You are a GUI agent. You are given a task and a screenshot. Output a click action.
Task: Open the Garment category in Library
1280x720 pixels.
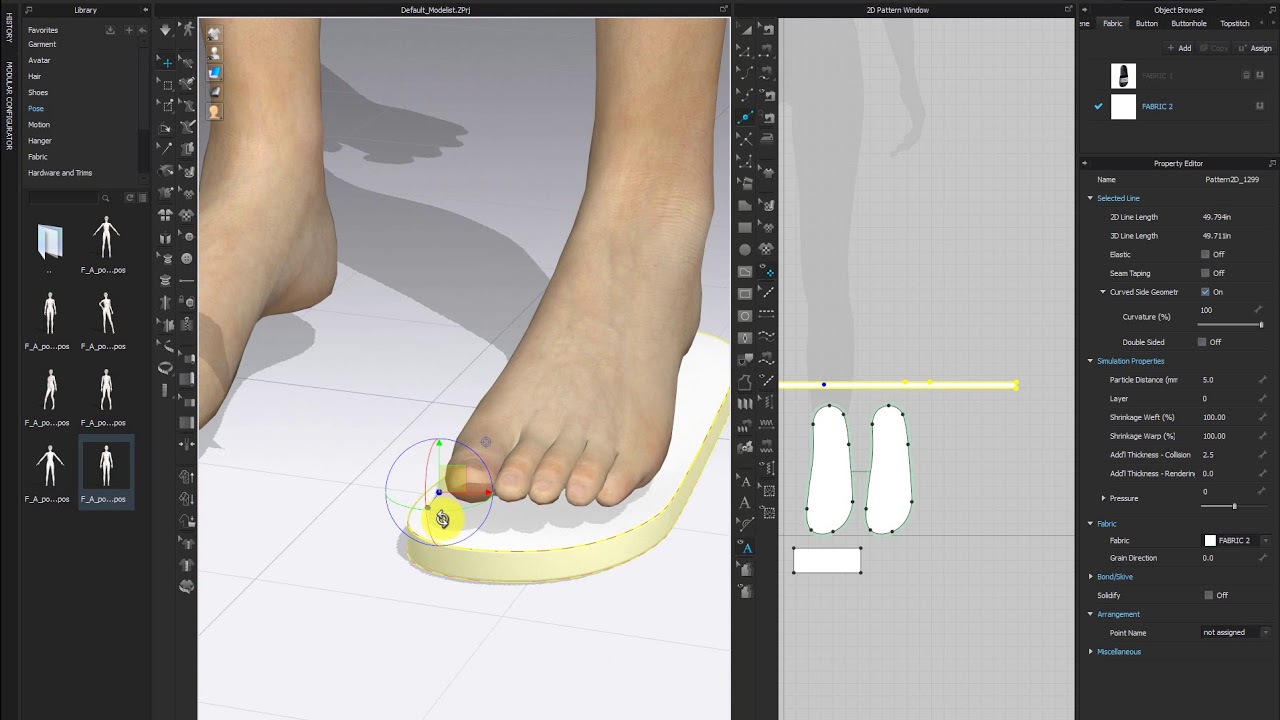coord(42,44)
